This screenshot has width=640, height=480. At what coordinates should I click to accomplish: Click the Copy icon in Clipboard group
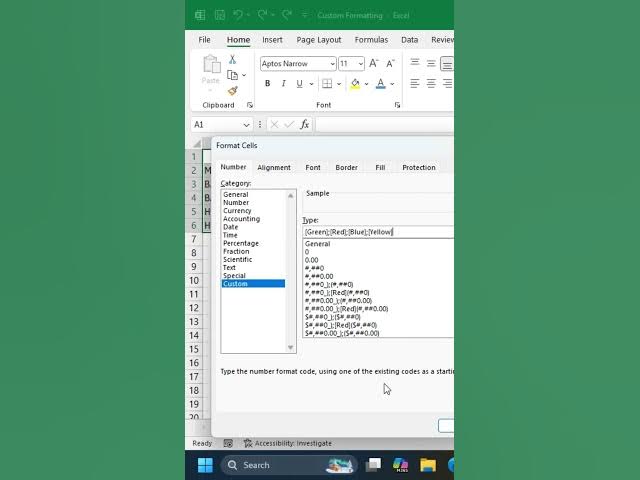[232, 75]
